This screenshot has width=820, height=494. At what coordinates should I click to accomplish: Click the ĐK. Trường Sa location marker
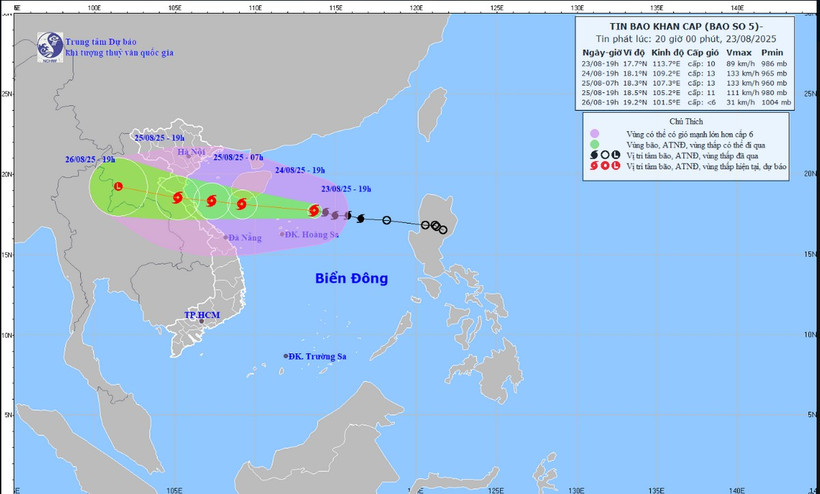[286, 356]
